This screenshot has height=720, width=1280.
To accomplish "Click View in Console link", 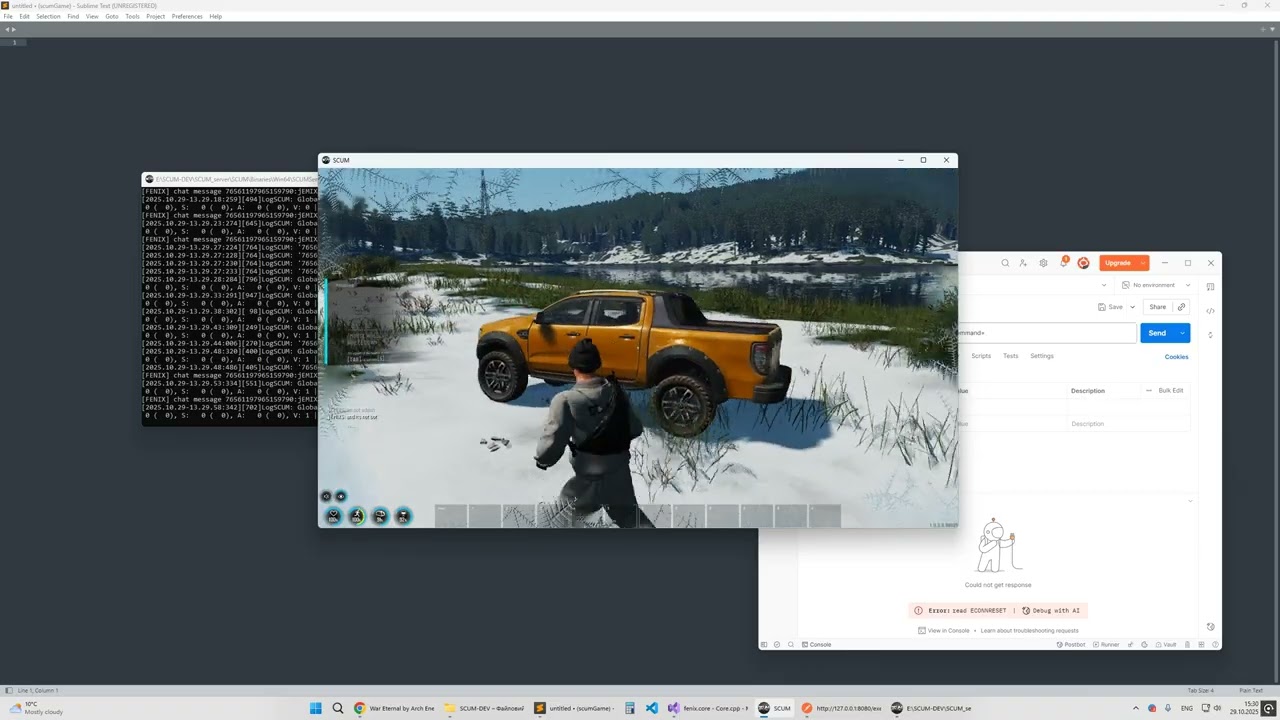I will [x=944, y=631].
